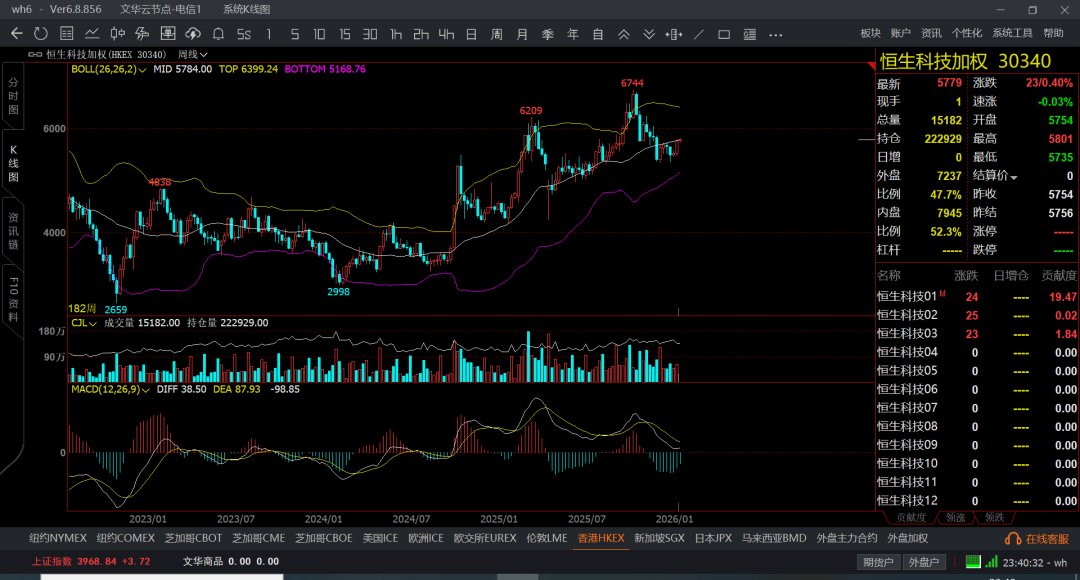Switch to the 纽约NYMEX exchange tab
The image size is (1080, 580).
58,538
